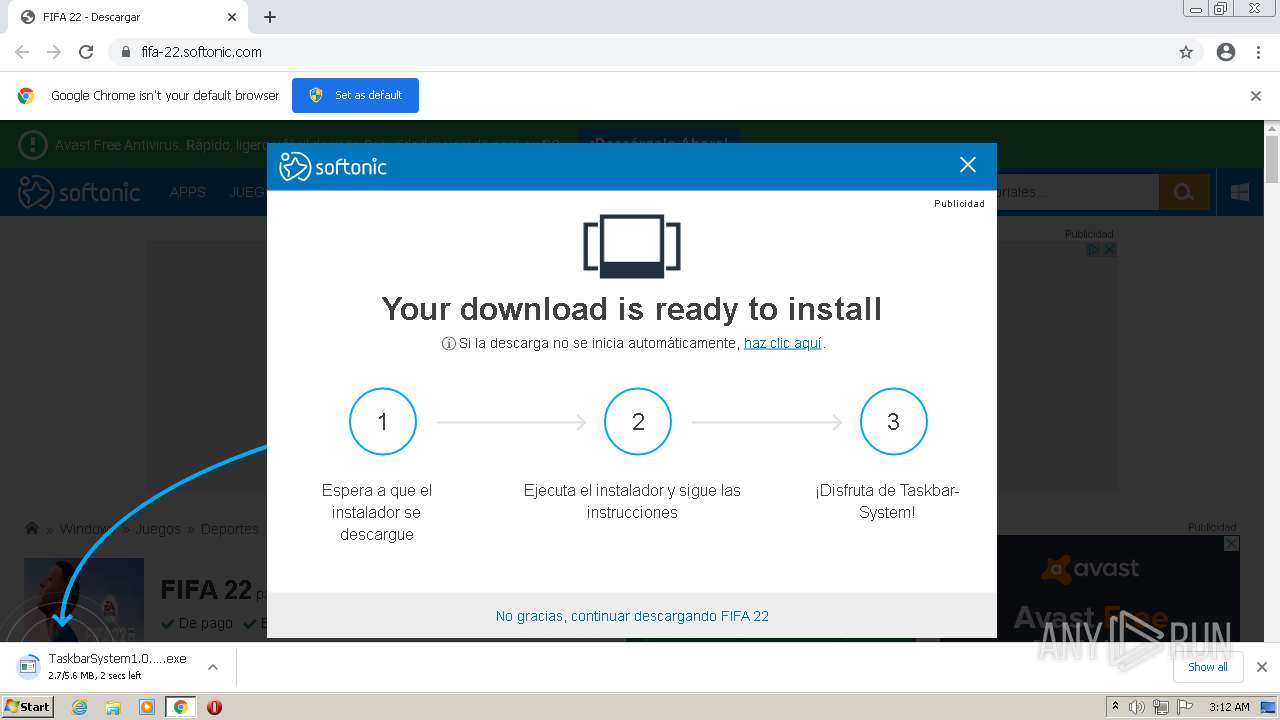Click the Softonic search input field
The image size is (1280, 720).
point(1078,192)
